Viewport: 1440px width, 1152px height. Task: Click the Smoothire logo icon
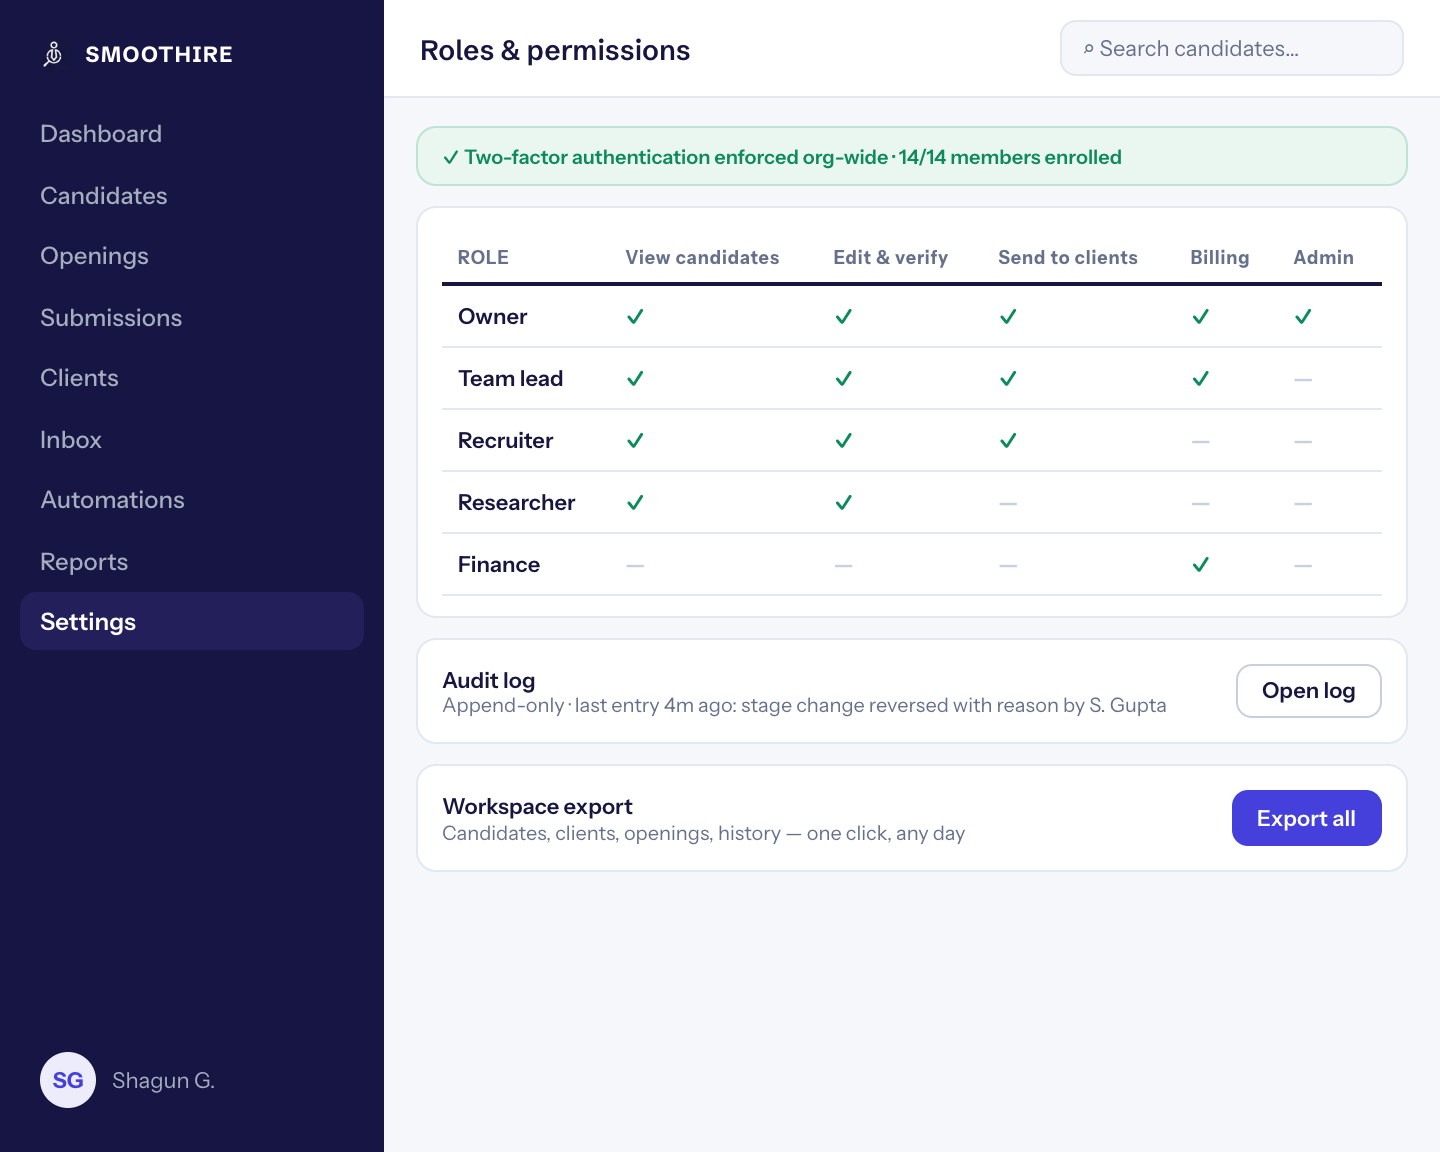coord(54,54)
